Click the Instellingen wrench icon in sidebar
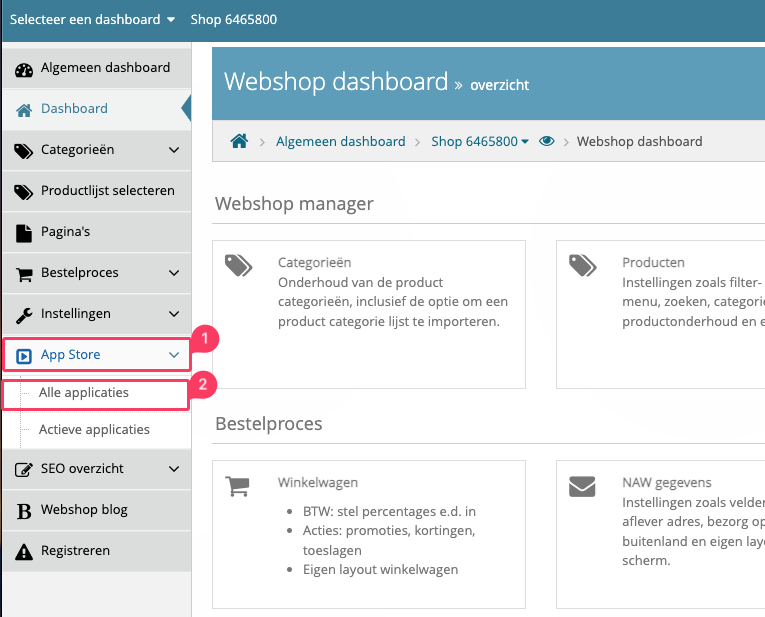 tap(24, 314)
